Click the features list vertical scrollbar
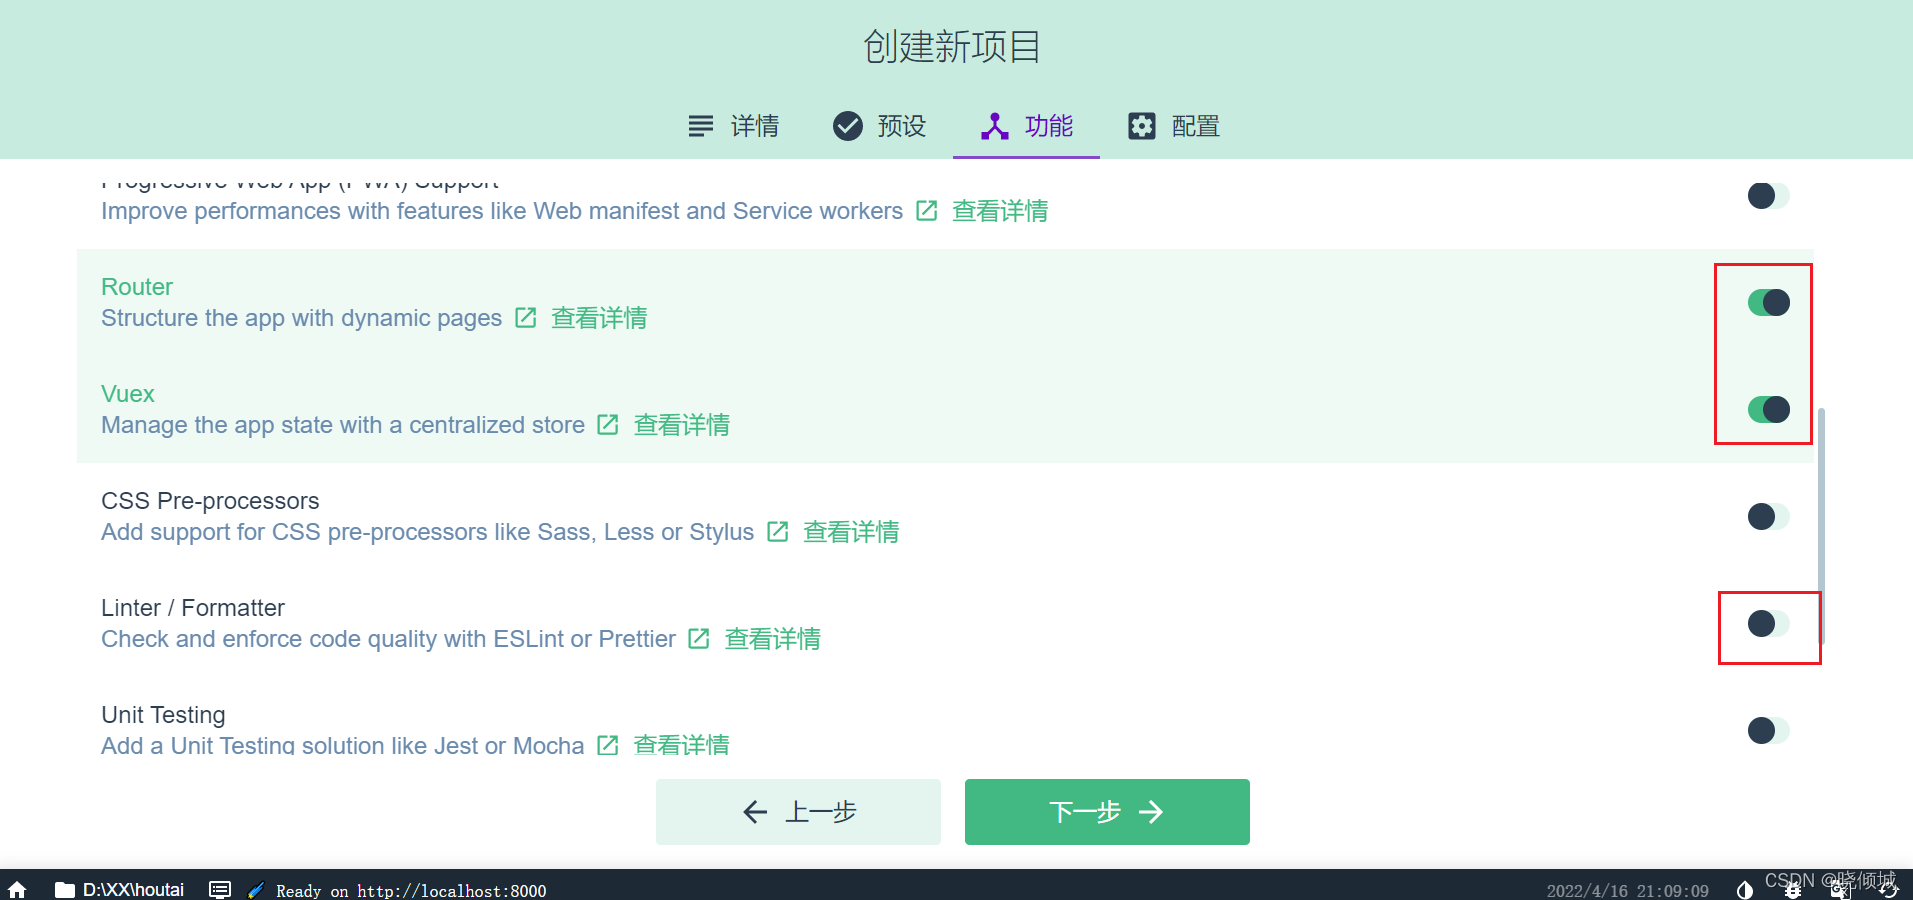Screen dimensions: 1913x900 [1821, 525]
